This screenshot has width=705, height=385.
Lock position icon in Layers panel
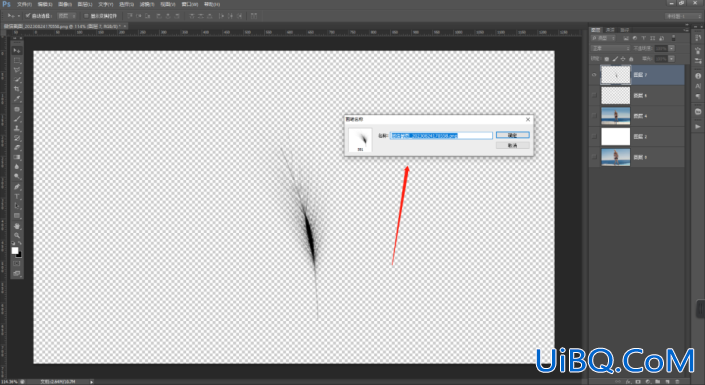[x=623, y=59]
